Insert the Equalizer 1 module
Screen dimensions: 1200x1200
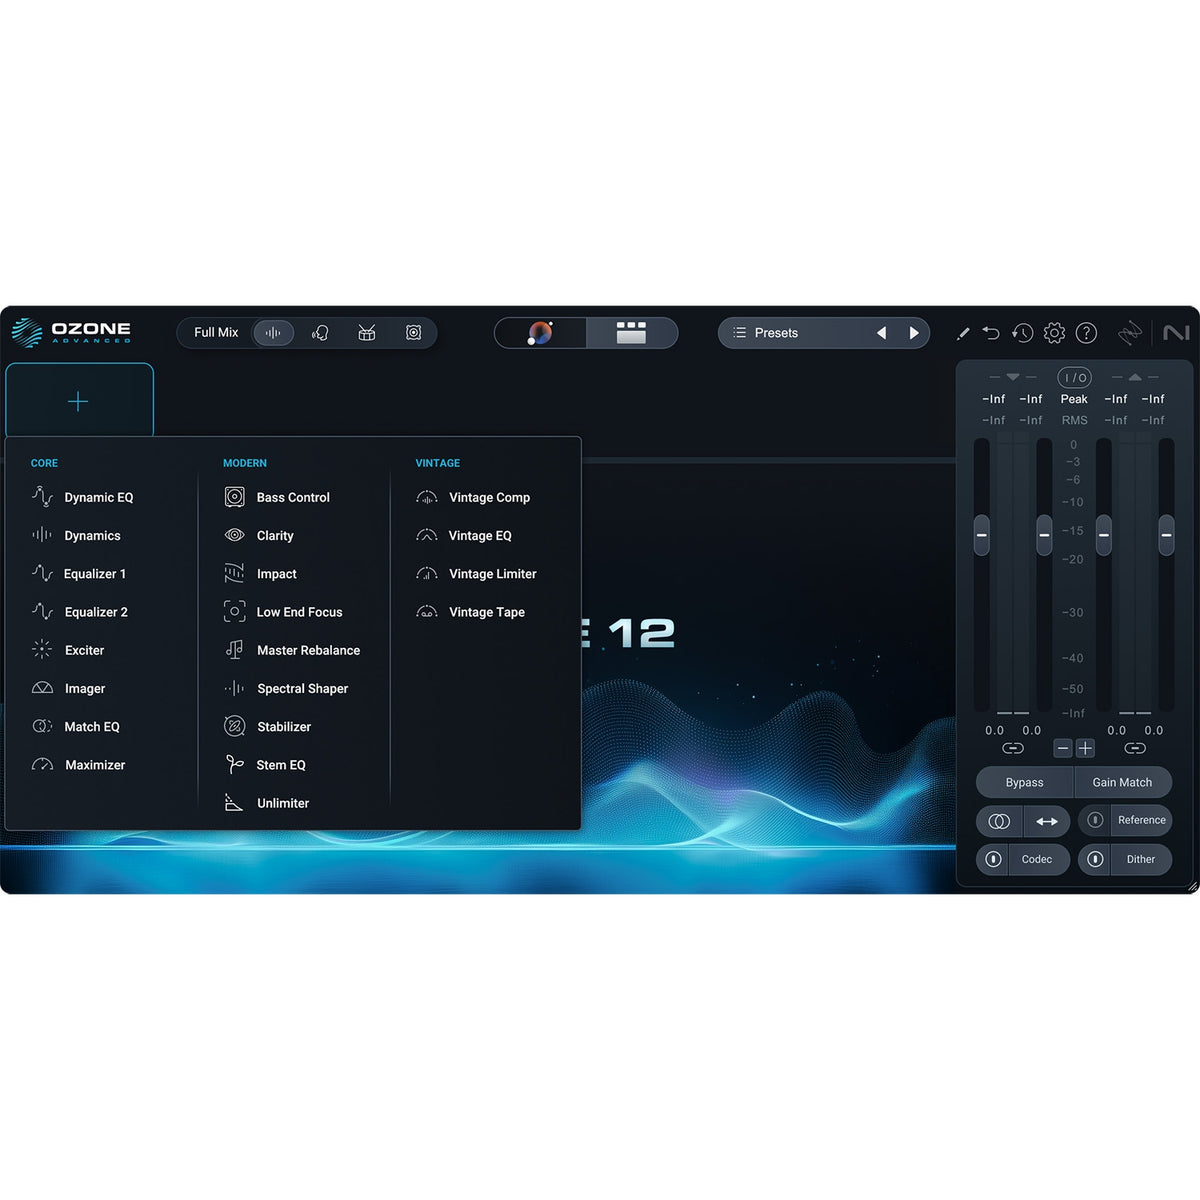pyautogui.click(x=79, y=574)
